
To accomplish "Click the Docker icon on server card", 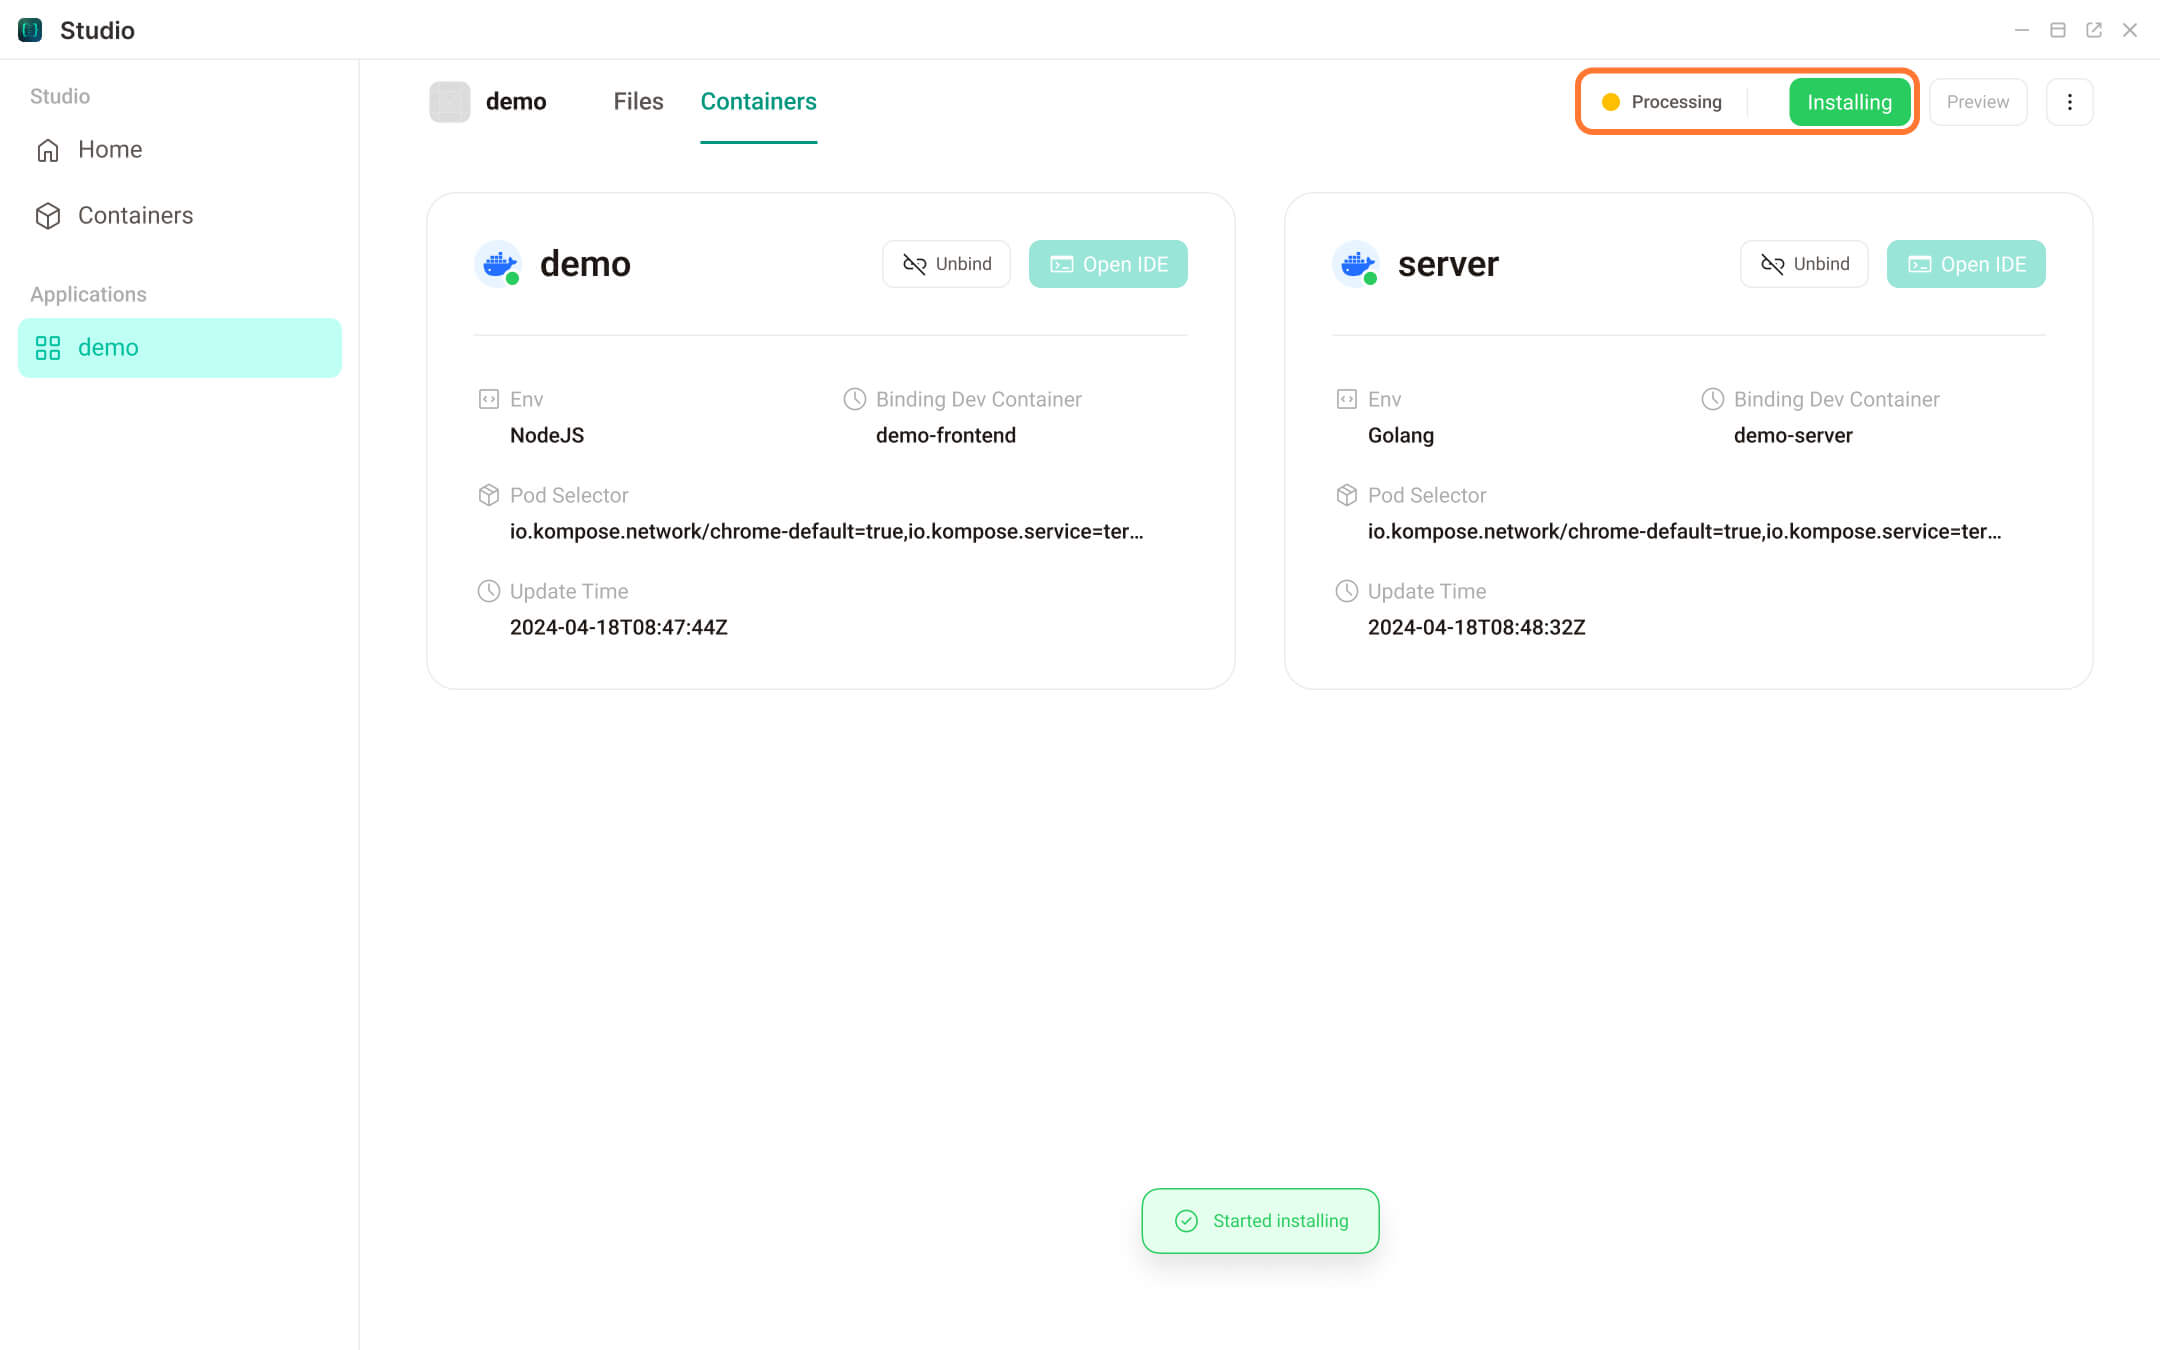I will pos(1356,264).
